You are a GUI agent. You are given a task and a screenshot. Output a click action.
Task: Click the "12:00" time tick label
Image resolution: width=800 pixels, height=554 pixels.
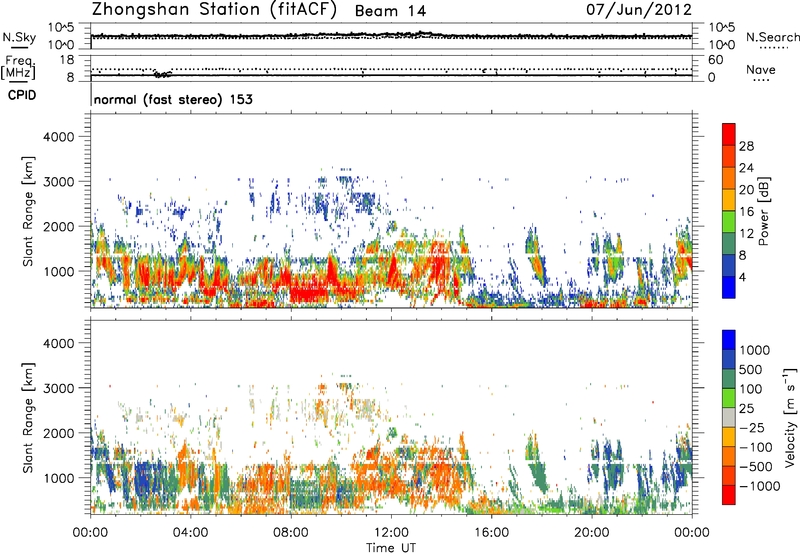click(x=391, y=533)
